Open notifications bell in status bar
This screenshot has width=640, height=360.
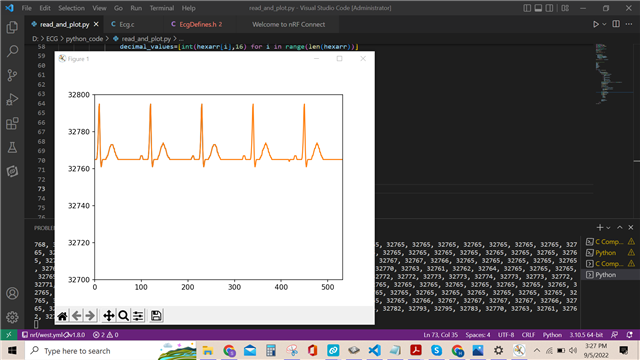pos(629,335)
